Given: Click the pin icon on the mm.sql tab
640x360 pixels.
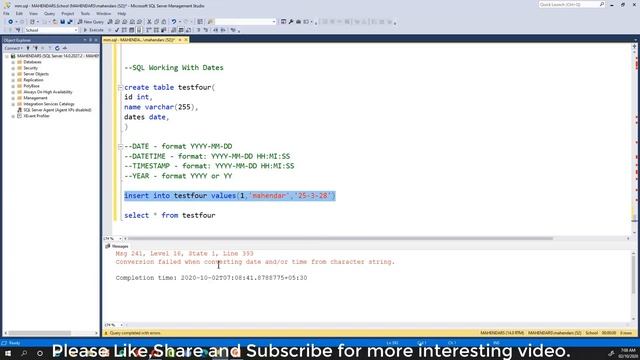Looking at the screenshot, I should tap(180, 40).
